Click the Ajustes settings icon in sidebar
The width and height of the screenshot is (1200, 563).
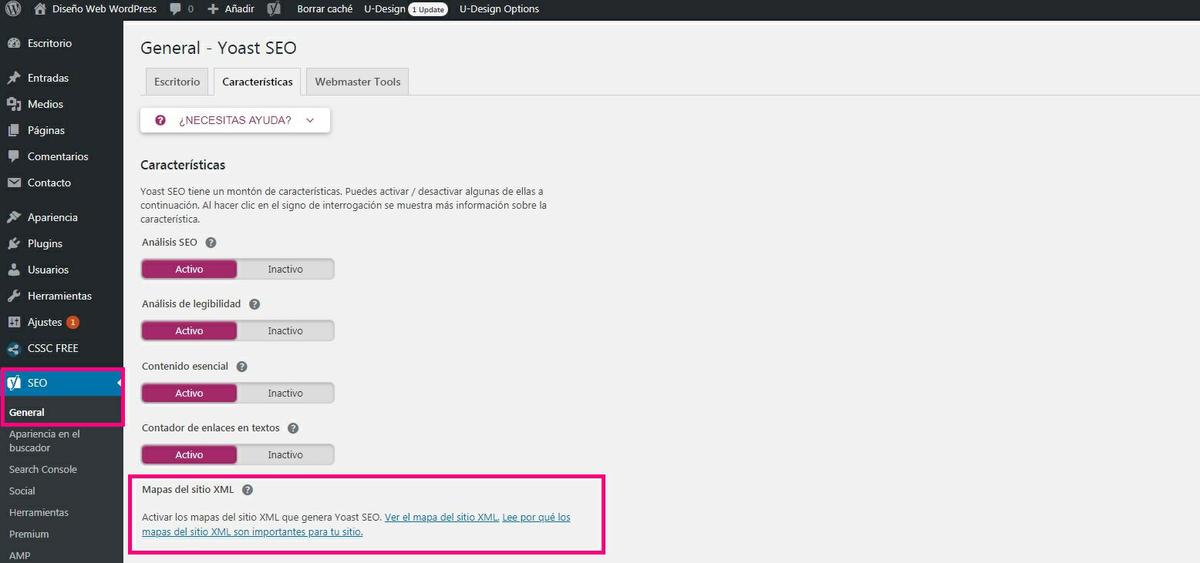click(x=14, y=322)
